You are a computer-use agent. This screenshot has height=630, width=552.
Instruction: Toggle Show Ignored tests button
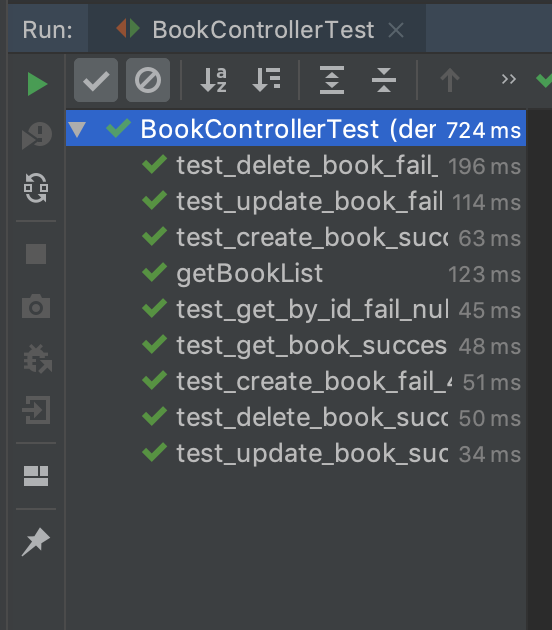click(148, 80)
